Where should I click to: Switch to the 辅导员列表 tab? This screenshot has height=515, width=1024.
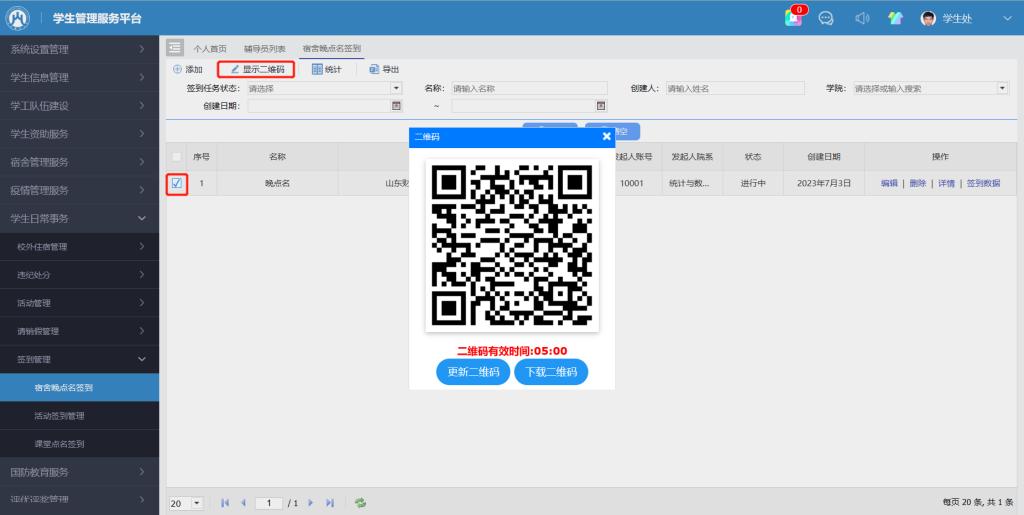tap(265, 48)
